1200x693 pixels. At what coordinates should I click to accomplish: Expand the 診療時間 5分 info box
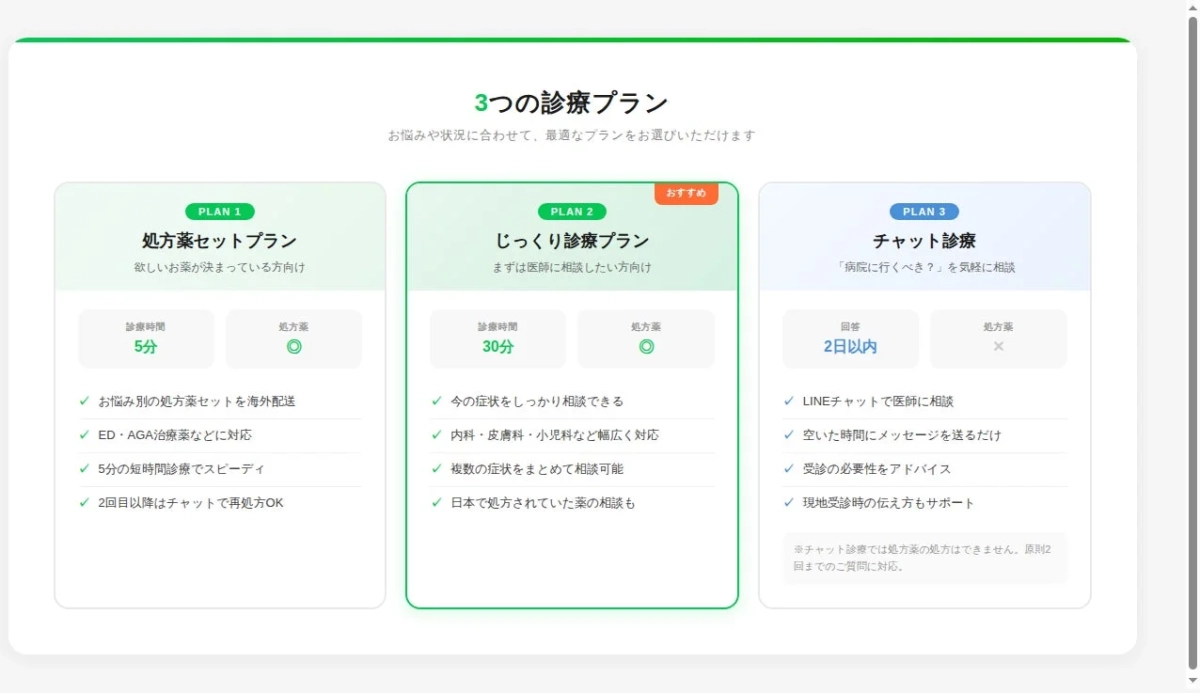tap(146, 339)
